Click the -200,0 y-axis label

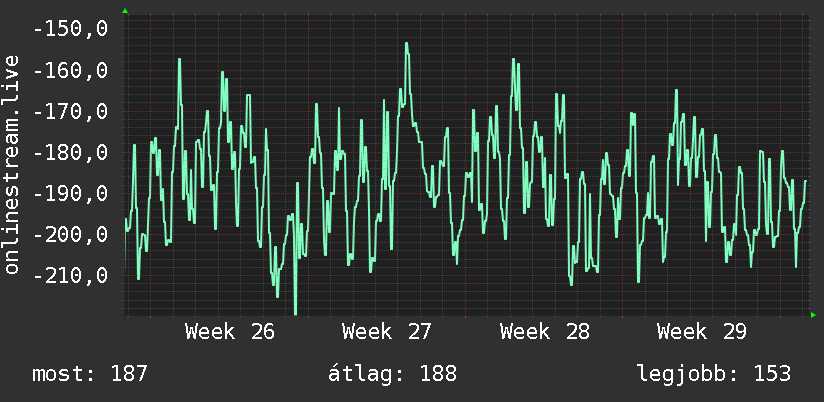(70, 234)
